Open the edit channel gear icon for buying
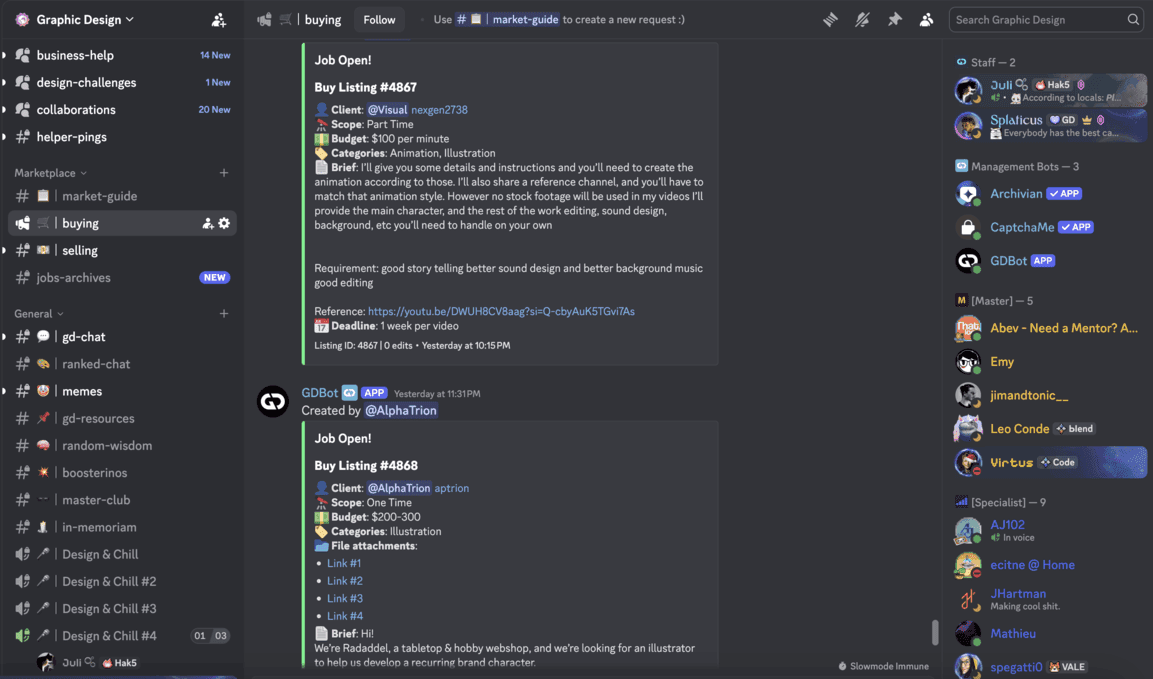Image resolution: width=1153 pixels, height=679 pixels. [224, 222]
